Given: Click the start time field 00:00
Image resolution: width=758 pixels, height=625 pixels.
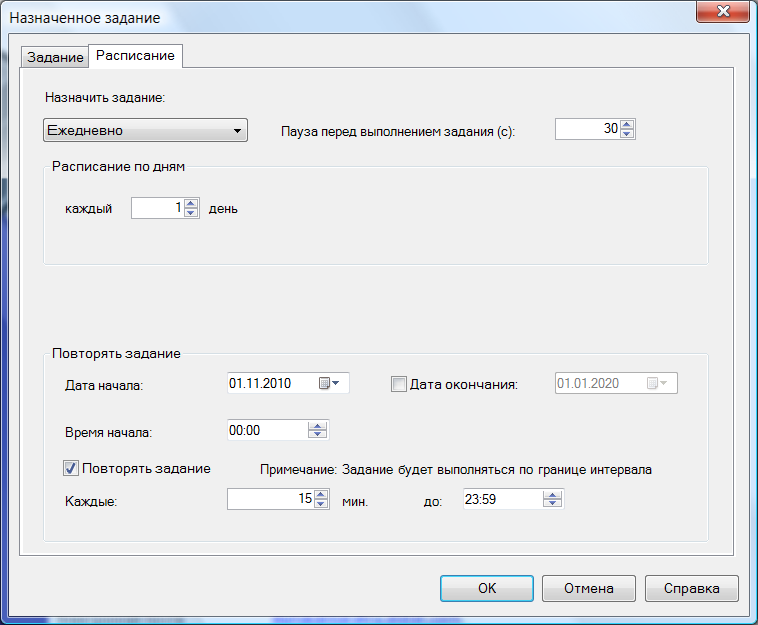Looking at the screenshot, I should tap(265, 430).
